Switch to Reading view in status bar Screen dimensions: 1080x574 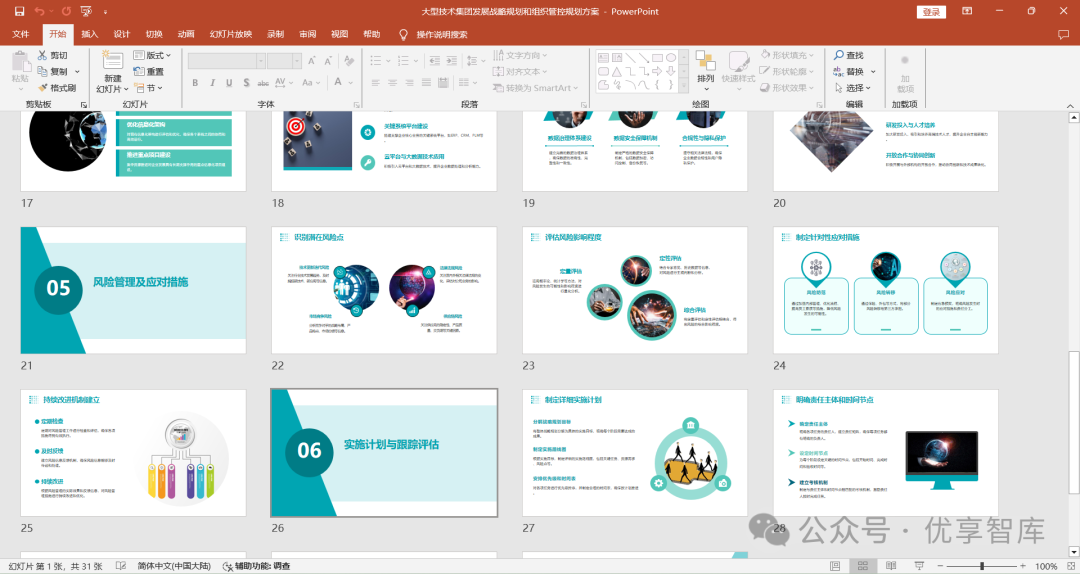(x=891, y=566)
